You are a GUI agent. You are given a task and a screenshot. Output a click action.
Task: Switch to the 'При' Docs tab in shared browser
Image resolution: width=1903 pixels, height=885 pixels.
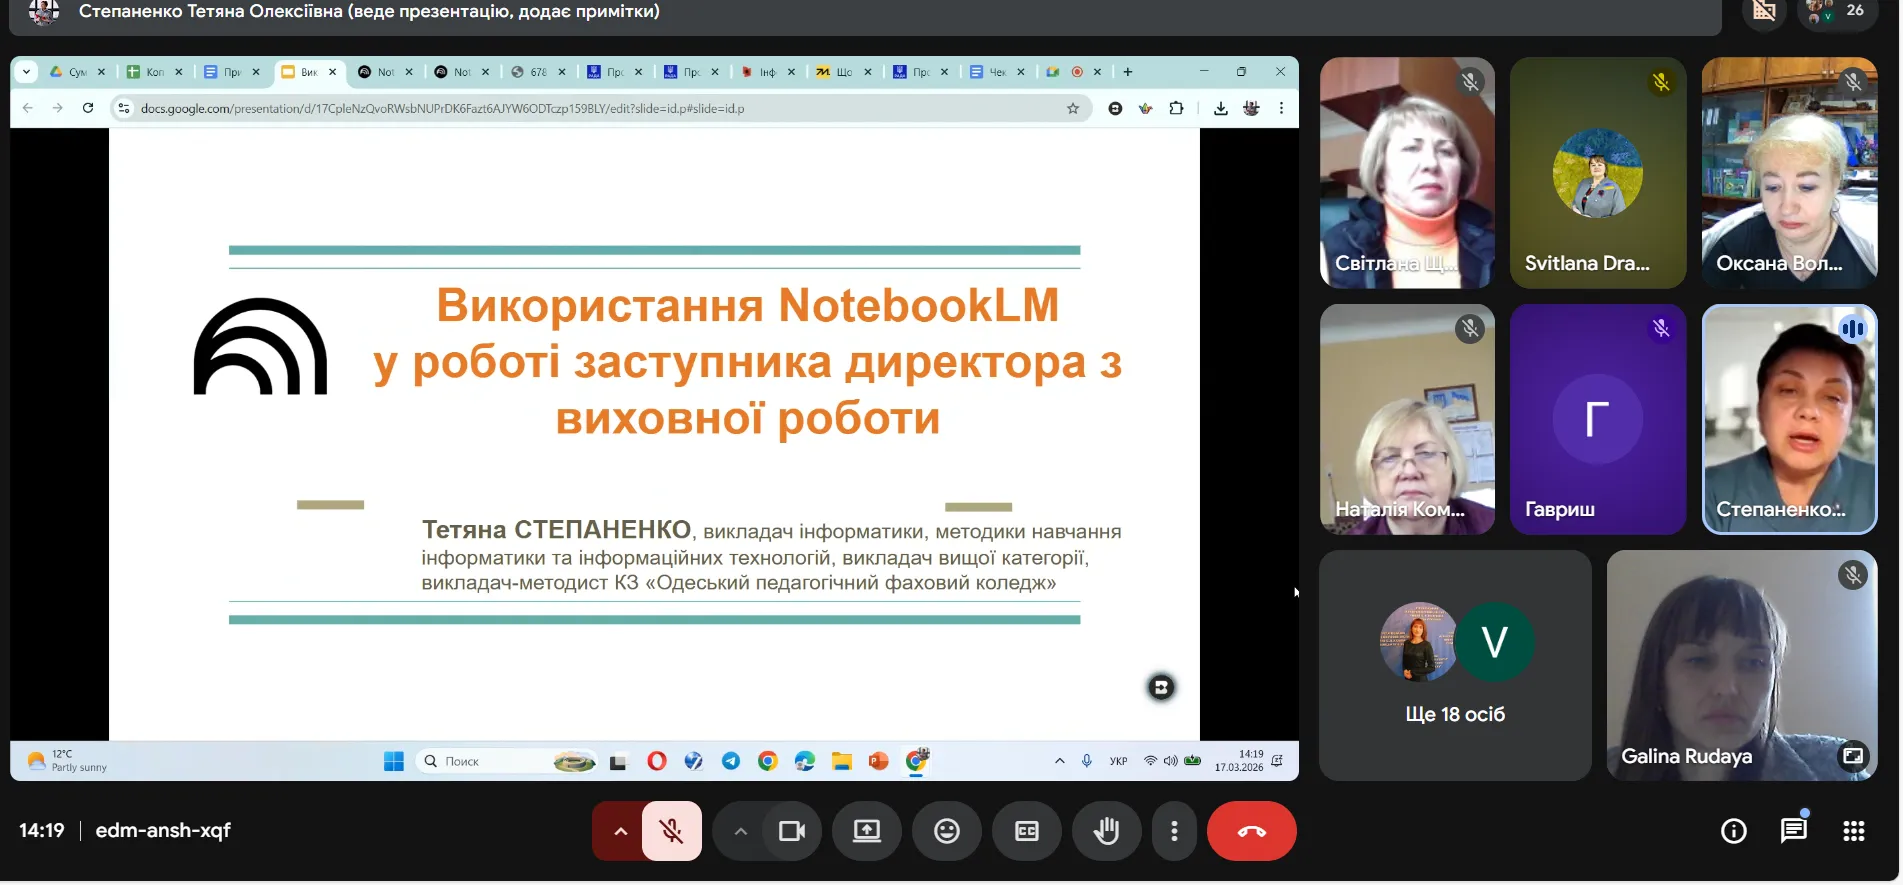(x=231, y=72)
